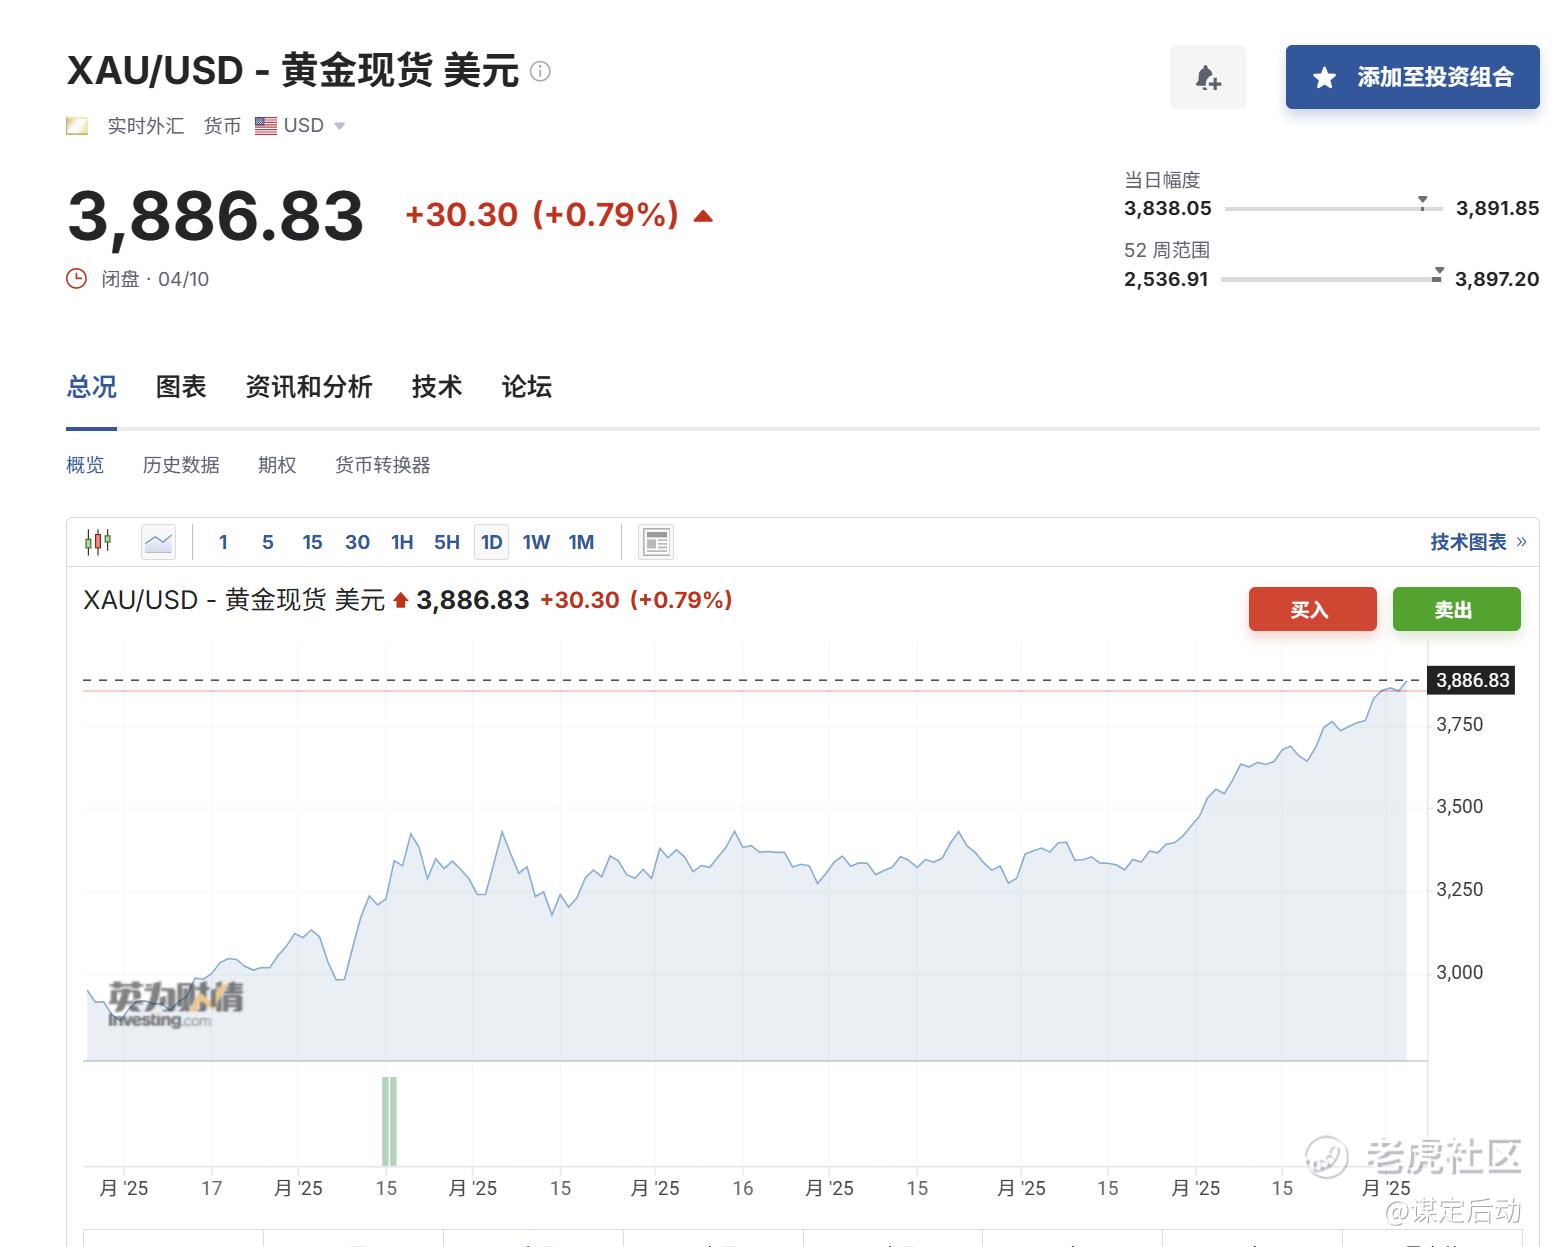Viewport: 1552px width, 1247px height.
Task: Select the 1M chart interval
Action: tap(581, 542)
